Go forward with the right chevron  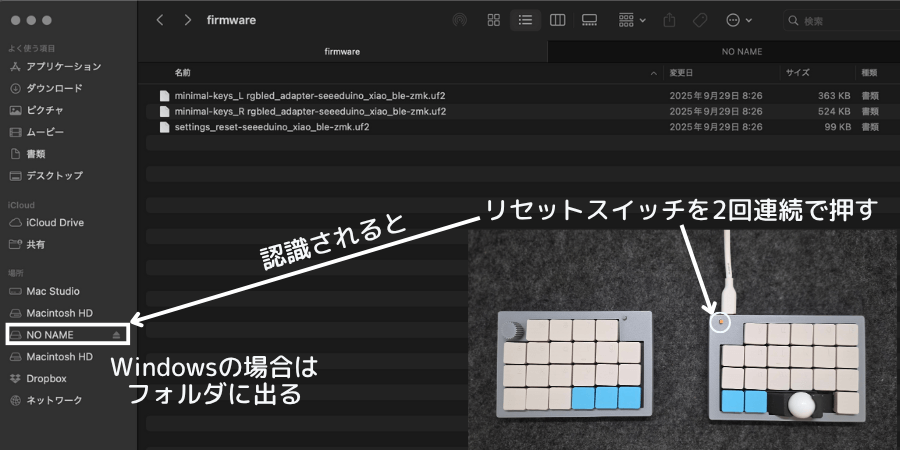pos(187,20)
